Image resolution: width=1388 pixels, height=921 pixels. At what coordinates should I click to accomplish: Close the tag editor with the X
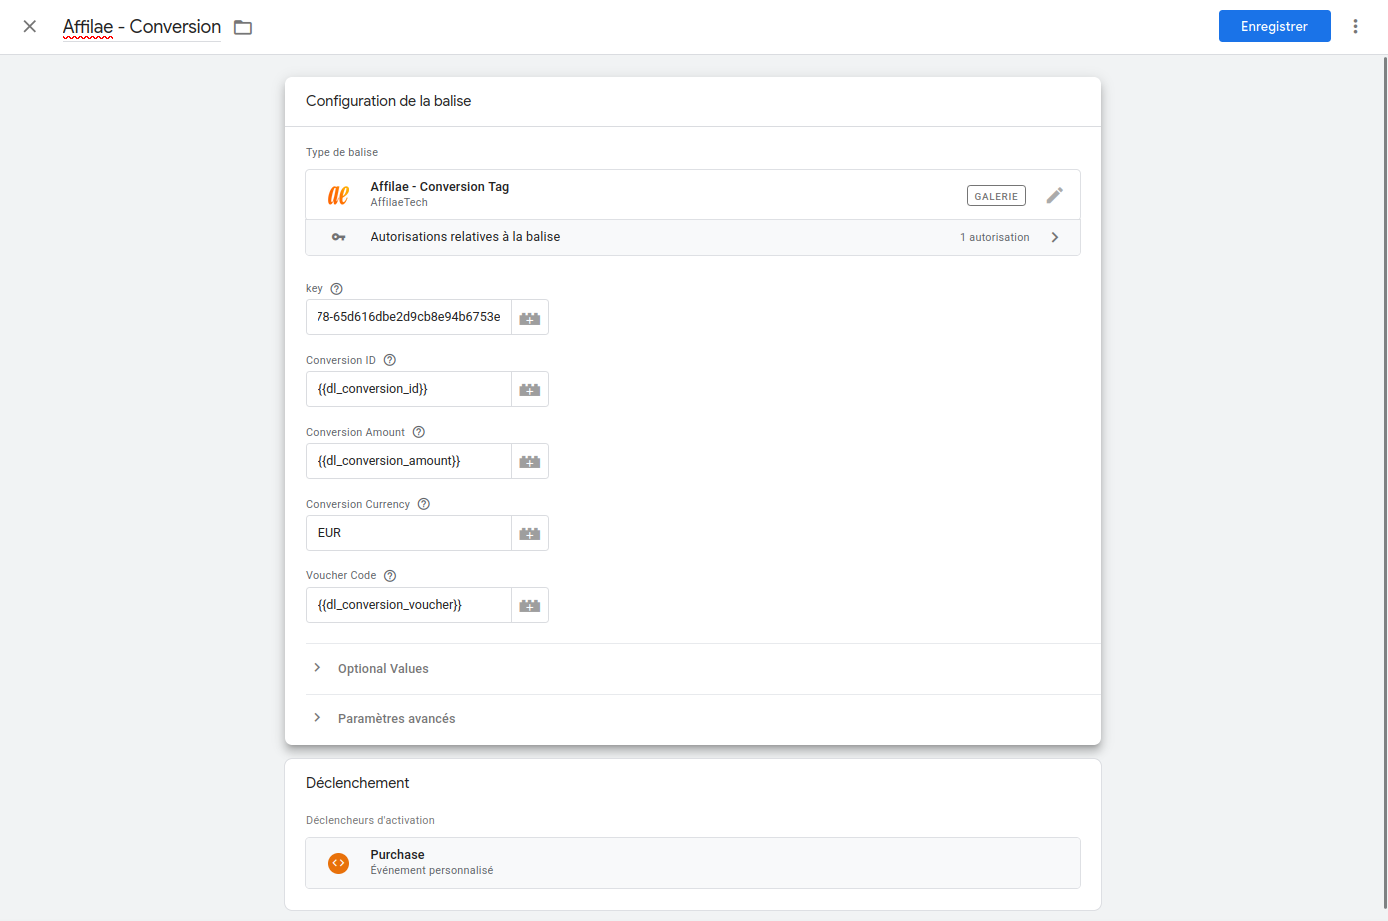point(30,27)
